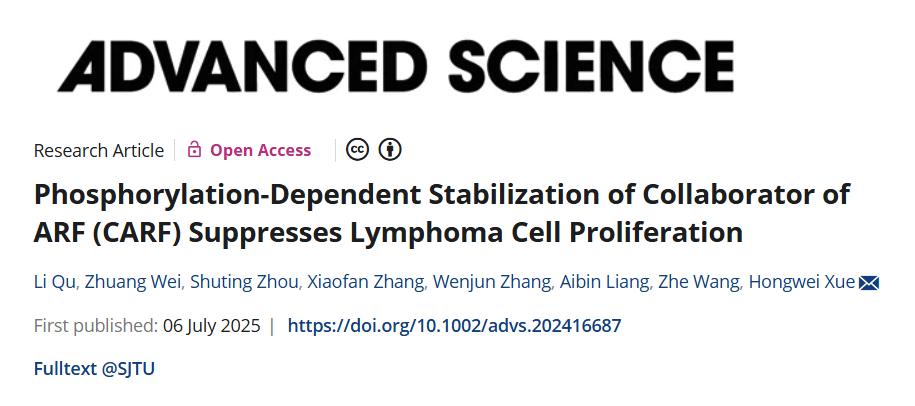Click the open access padlock icon
915x406 pixels.
click(x=195, y=150)
